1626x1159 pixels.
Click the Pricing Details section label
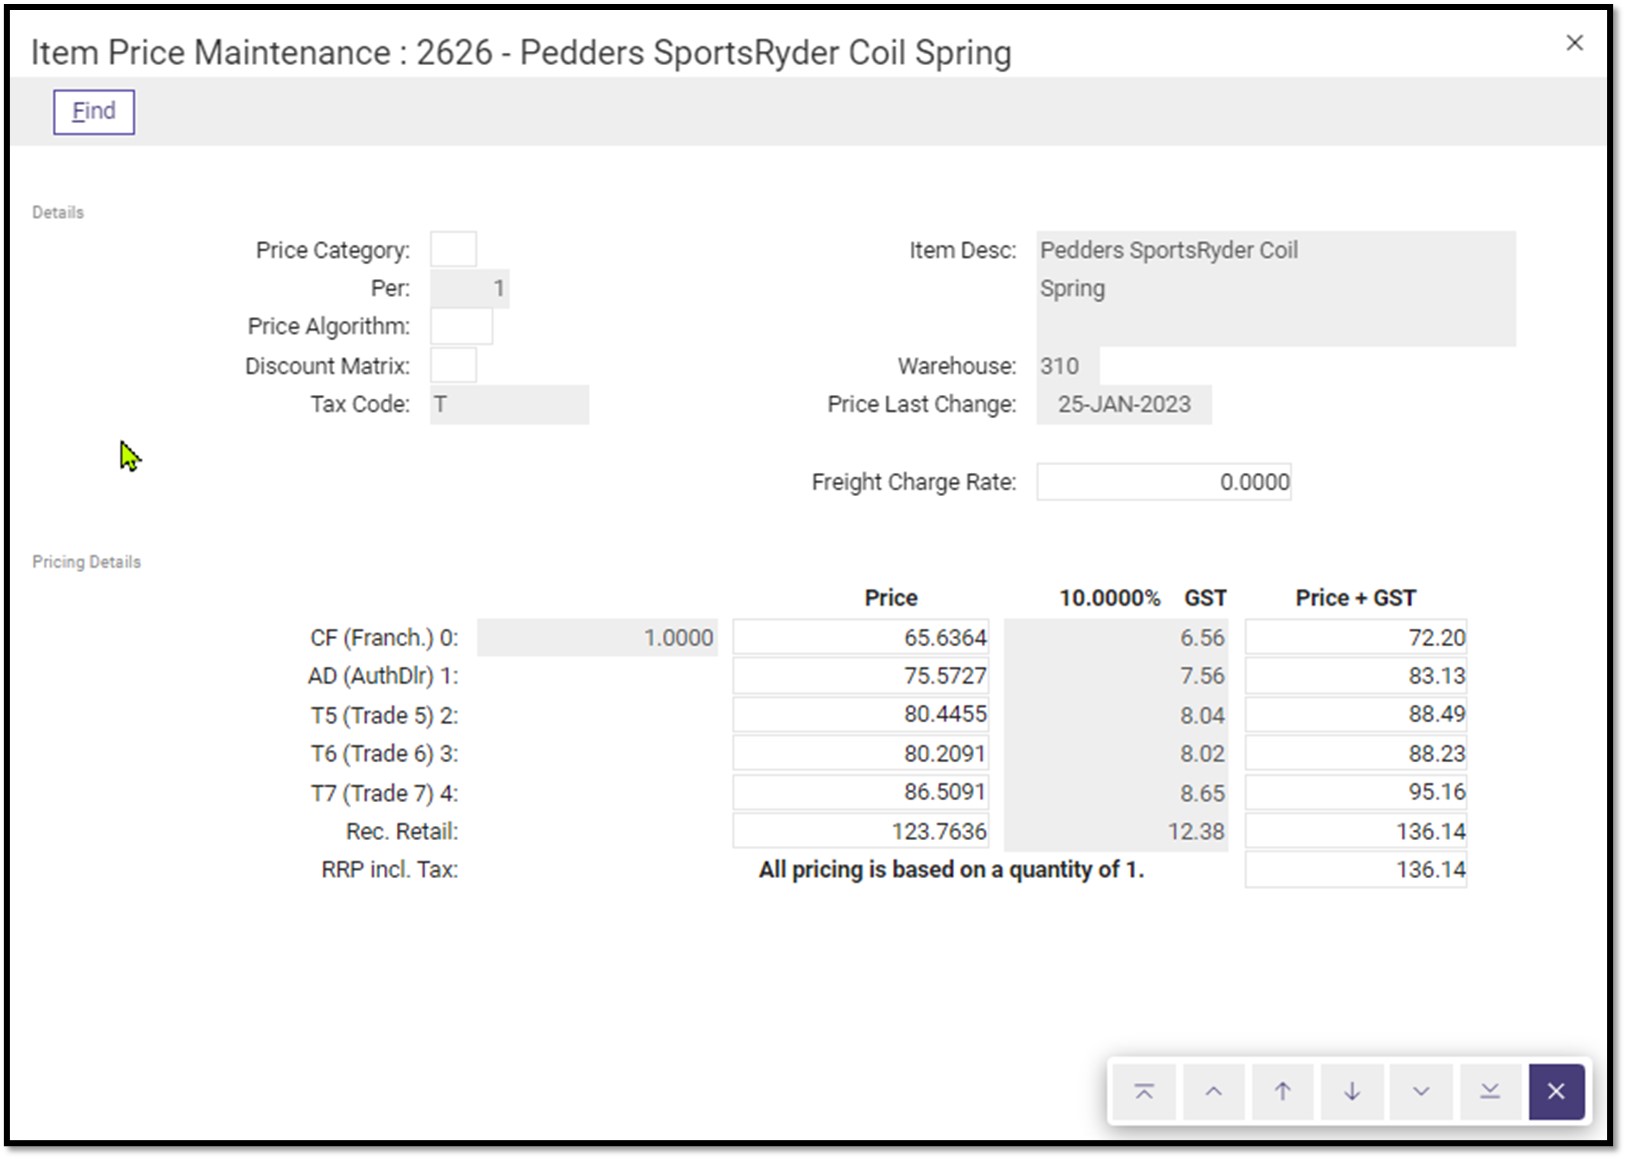coord(87,562)
